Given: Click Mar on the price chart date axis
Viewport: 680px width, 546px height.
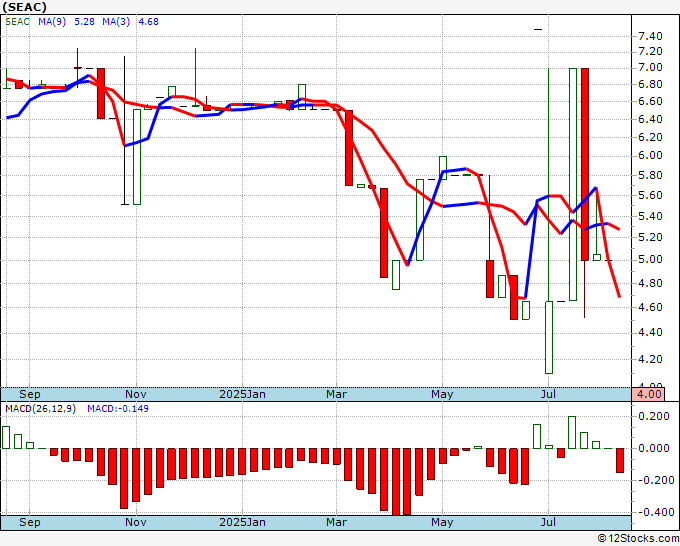Looking at the screenshot, I should pos(337,395).
